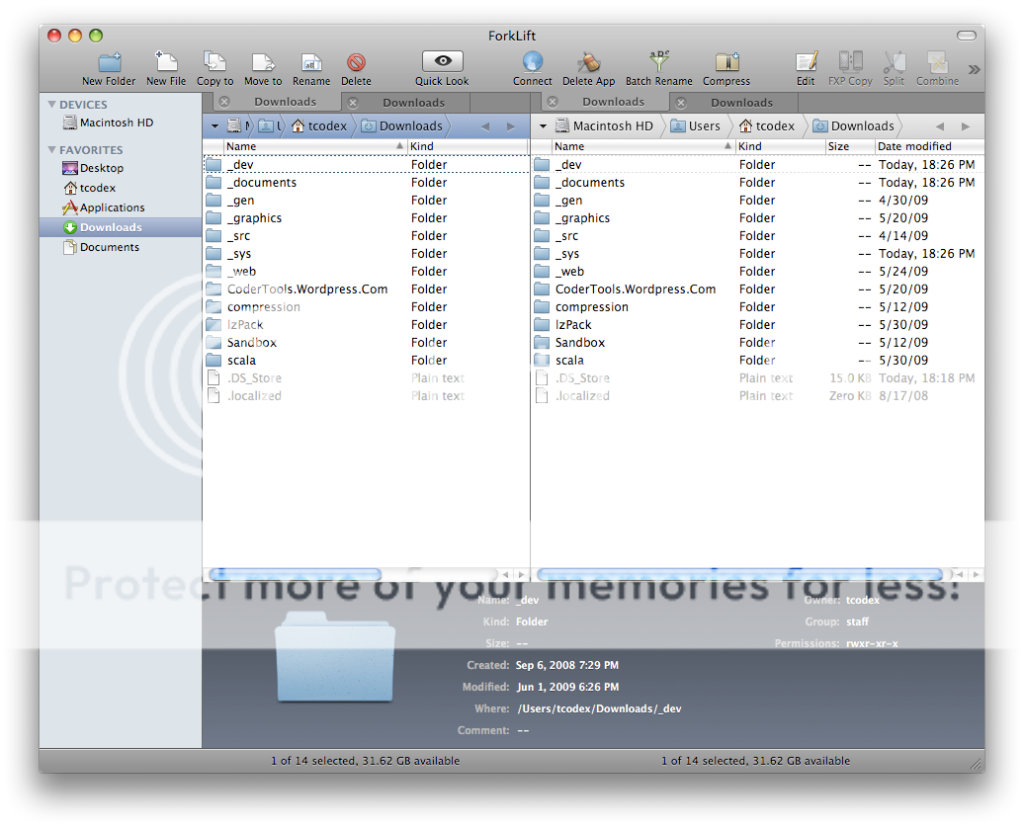Collapse the FAVORITES section

pos(52,150)
